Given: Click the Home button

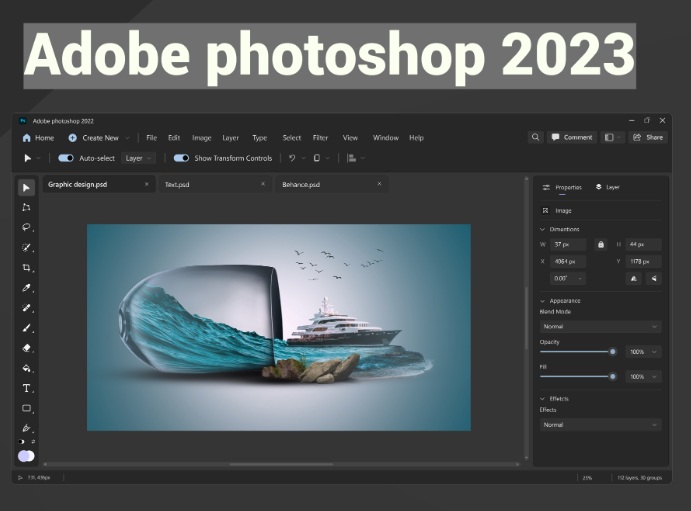Looking at the screenshot, I should pyautogui.click(x=38, y=138).
